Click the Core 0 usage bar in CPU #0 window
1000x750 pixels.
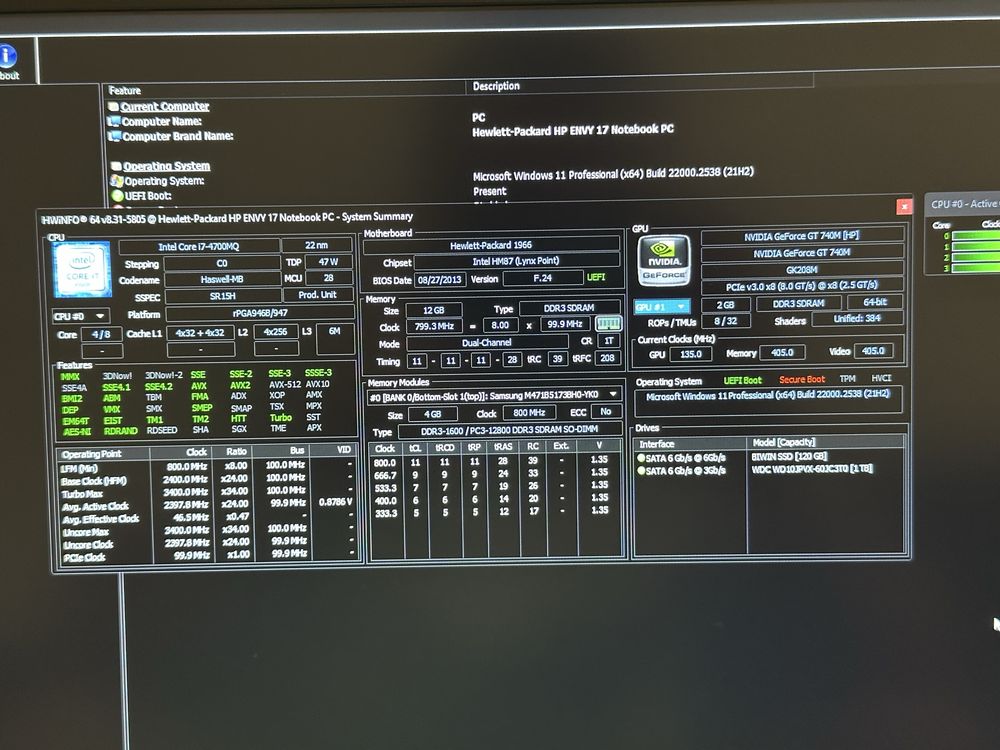click(x=975, y=236)
